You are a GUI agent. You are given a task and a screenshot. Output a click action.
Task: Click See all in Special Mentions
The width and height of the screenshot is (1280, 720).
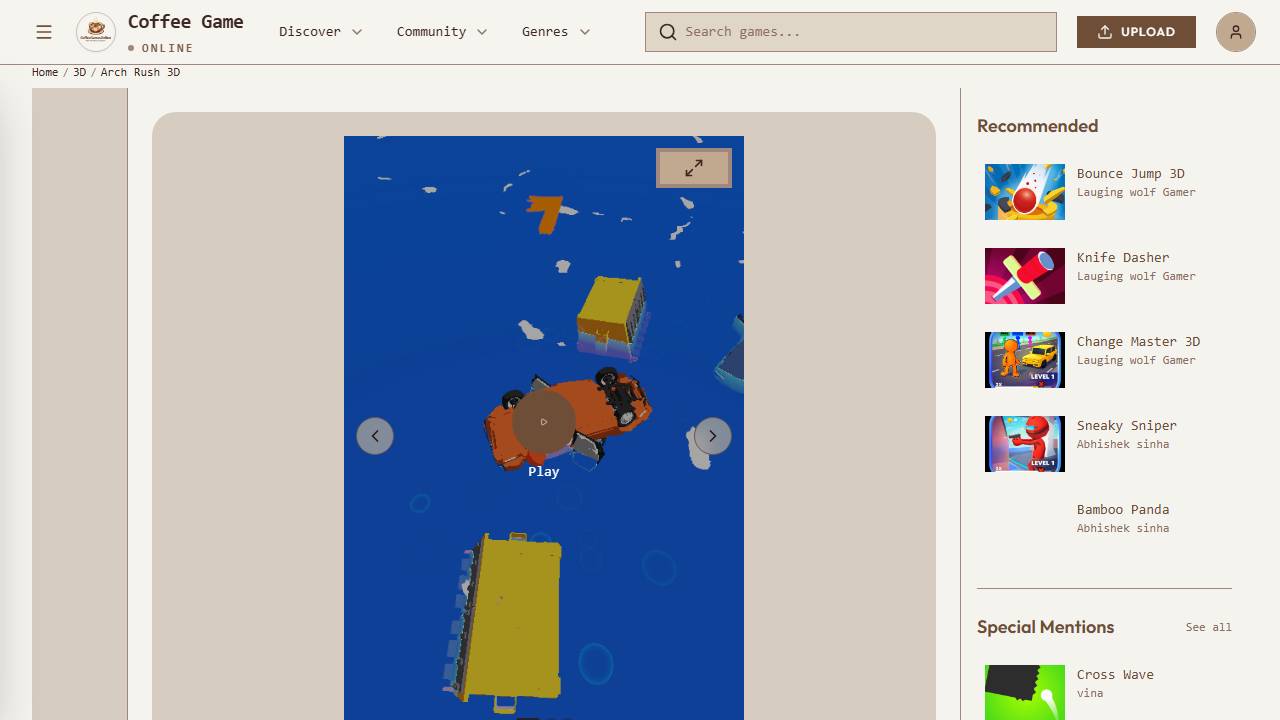(1209, 627)
